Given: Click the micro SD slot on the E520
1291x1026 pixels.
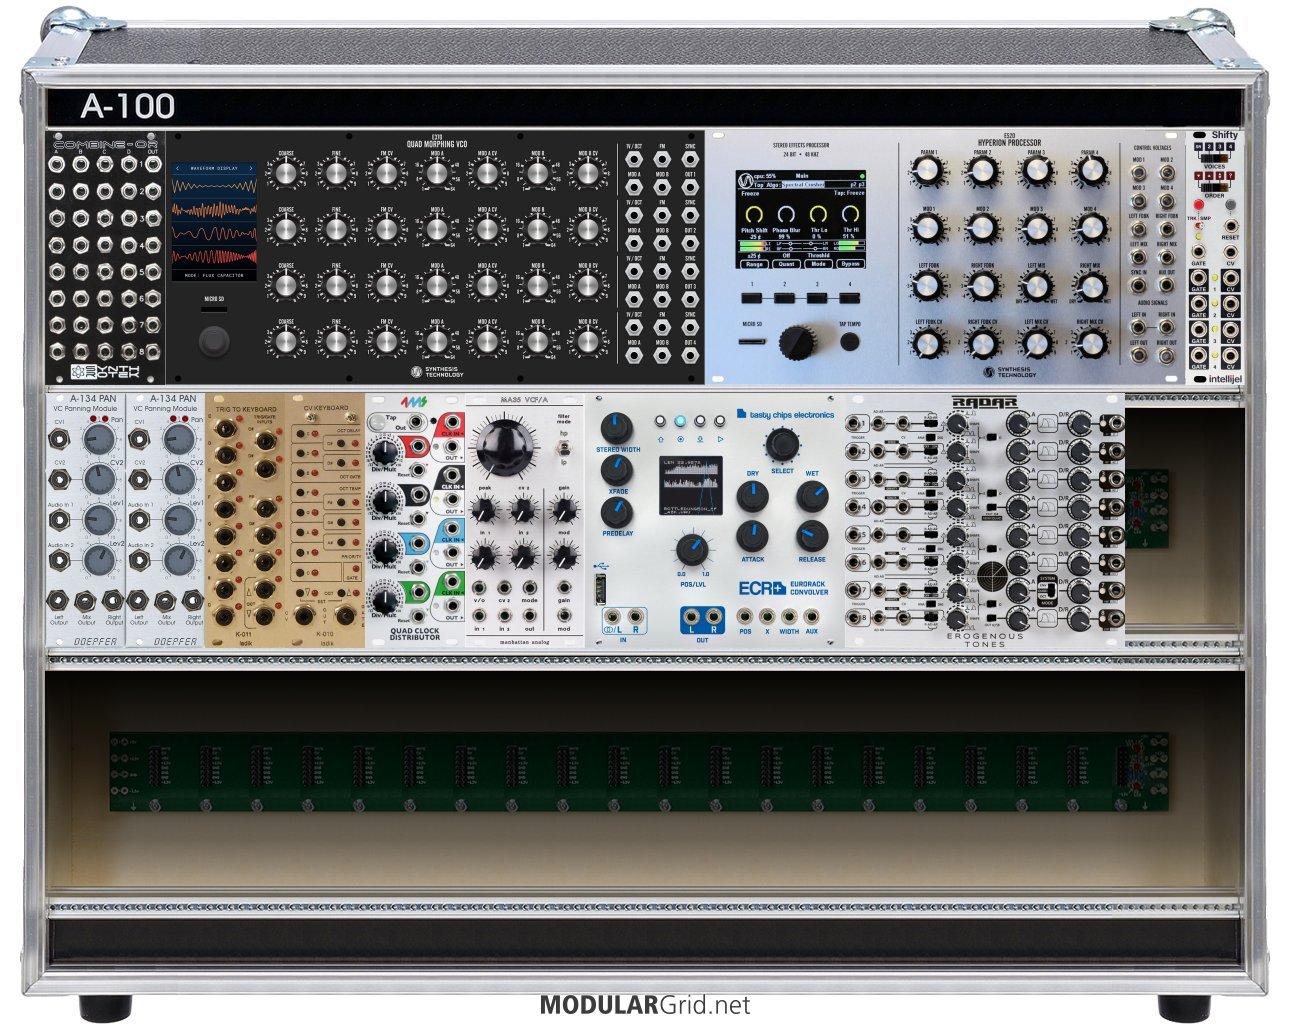Looking at the screenshot, I should [753, 341].
